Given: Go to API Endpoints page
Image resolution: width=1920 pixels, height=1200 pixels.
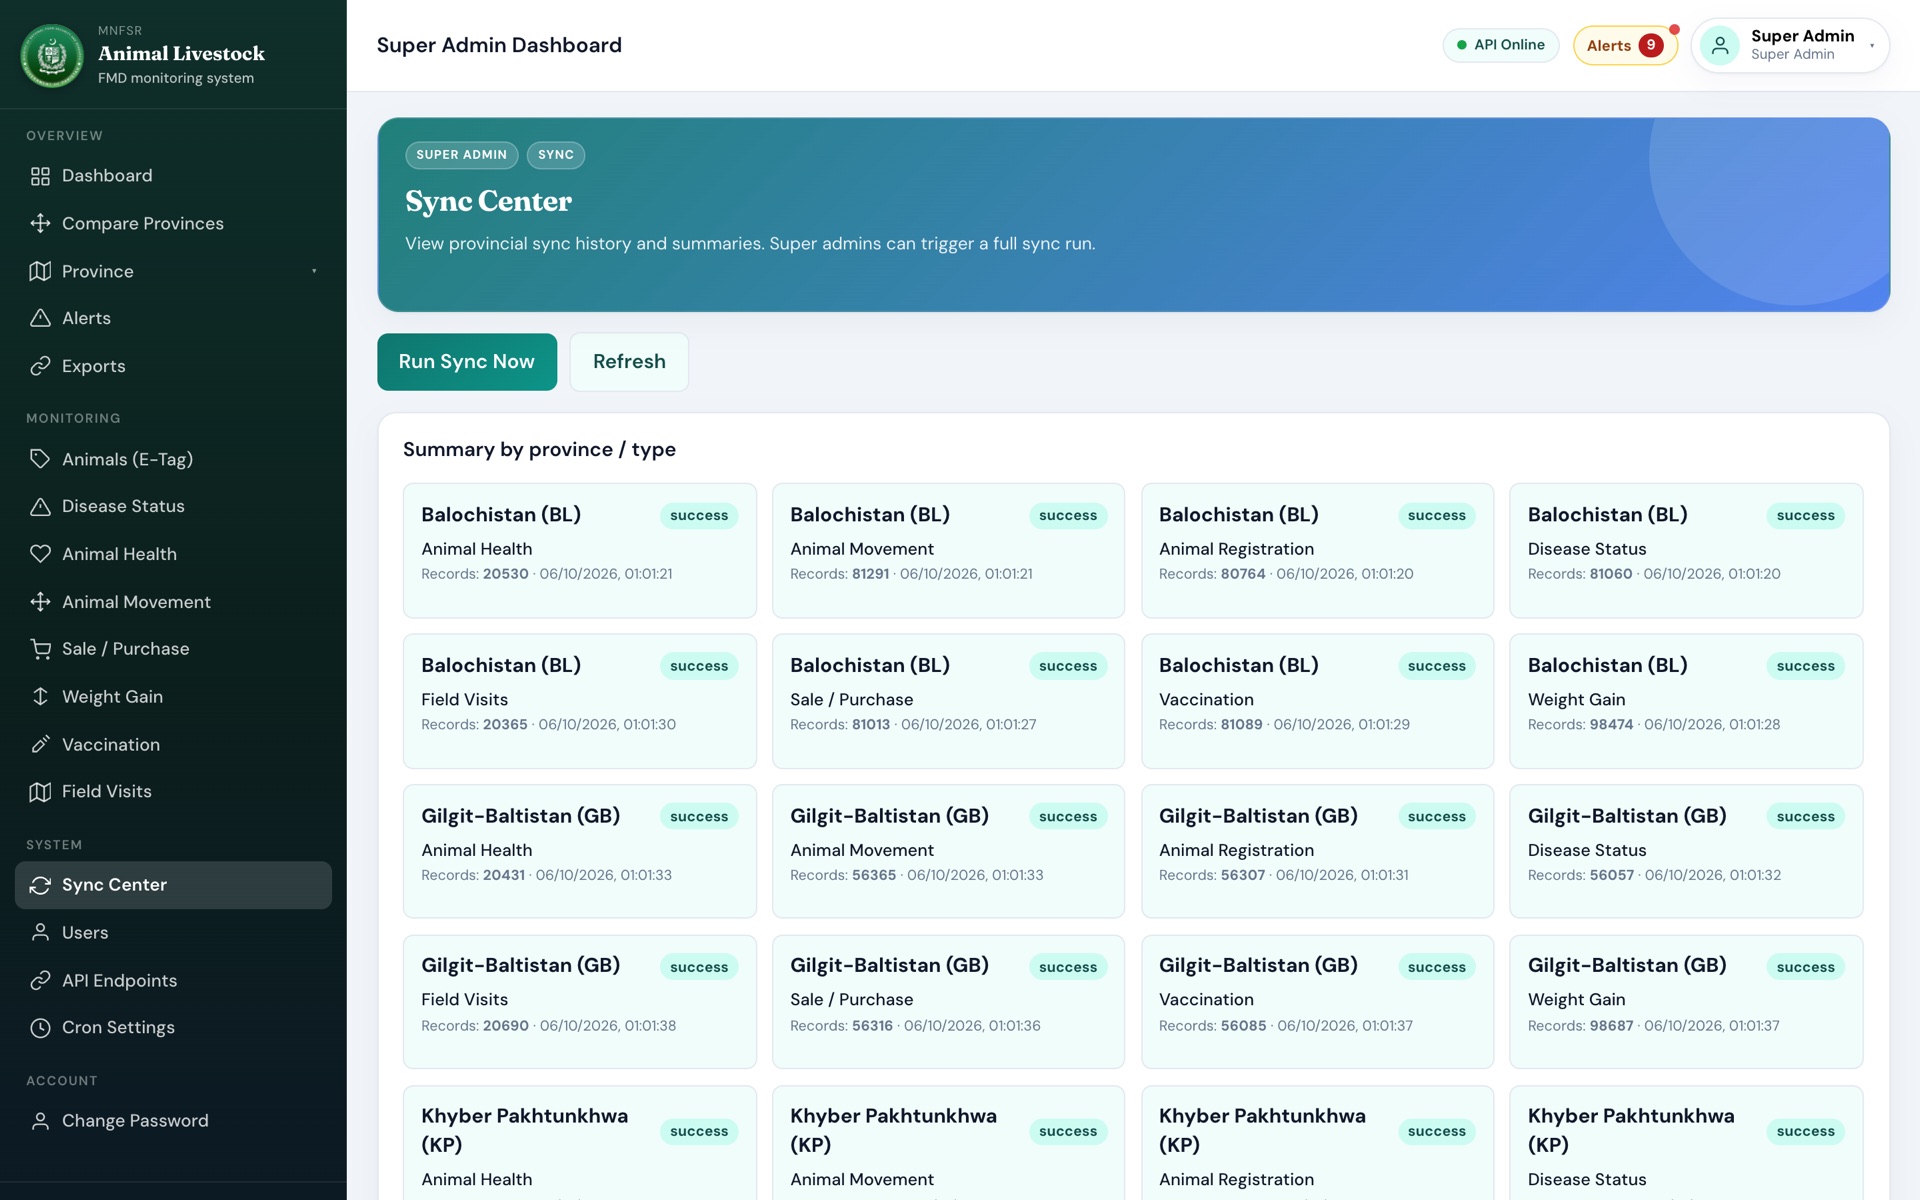Looking at the screenshot, I should point(173,981).
